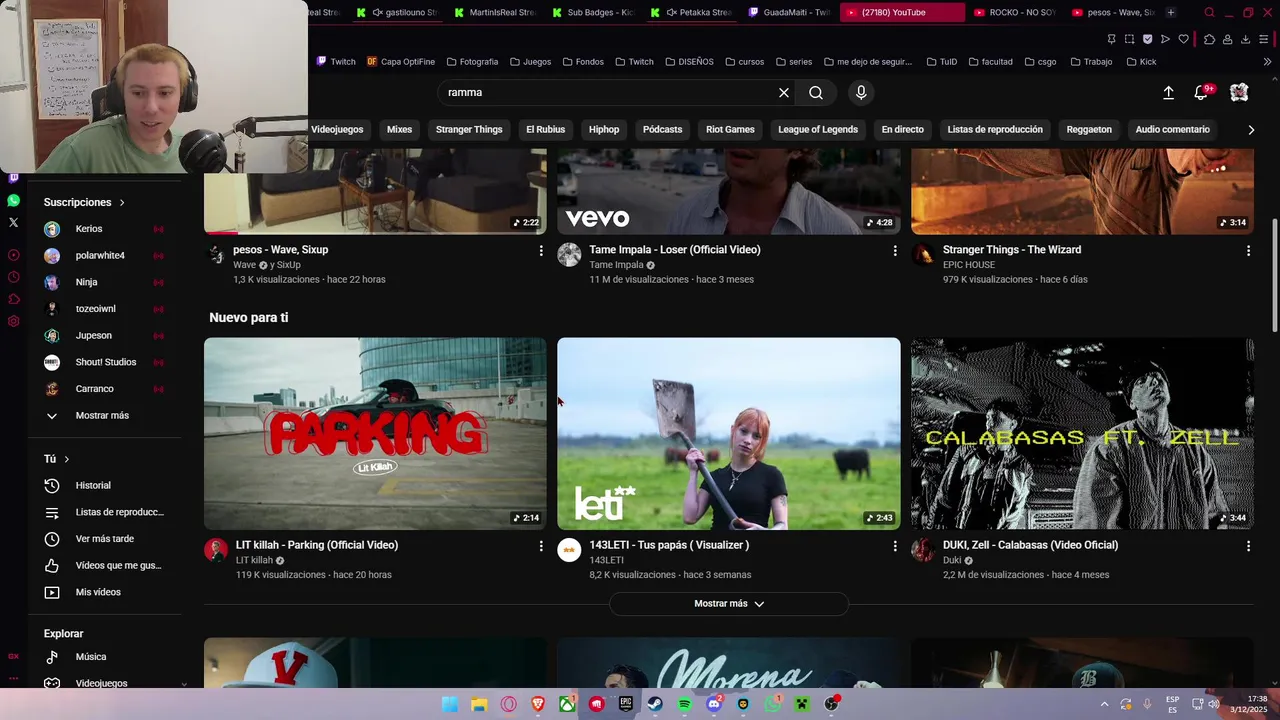Open options menu for LIT killah - Parking
1280x720 pixels.
[541, 546]
